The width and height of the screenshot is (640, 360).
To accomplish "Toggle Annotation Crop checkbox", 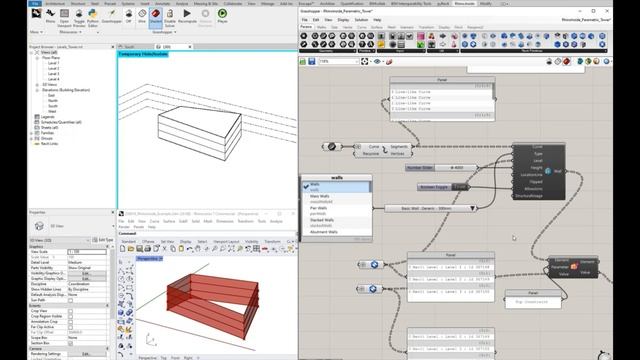I will tap(70, 322).
